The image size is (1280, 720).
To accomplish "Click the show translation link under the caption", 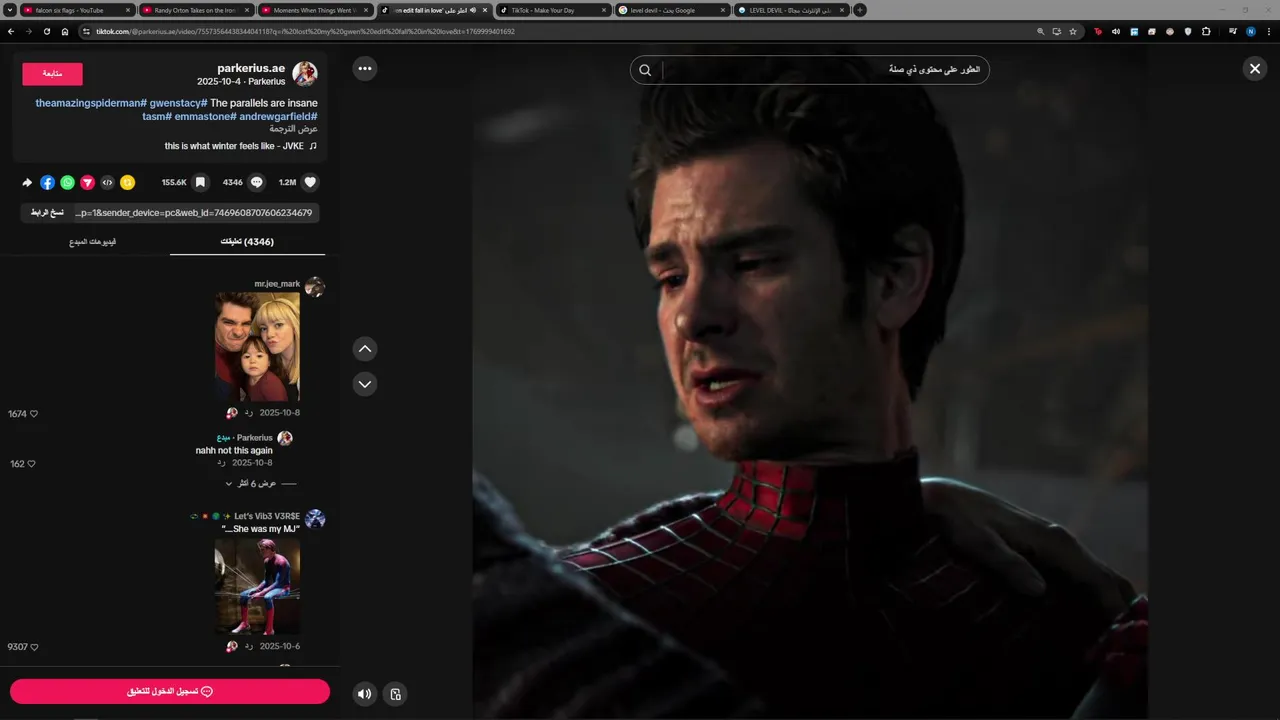I will (294, 129).
